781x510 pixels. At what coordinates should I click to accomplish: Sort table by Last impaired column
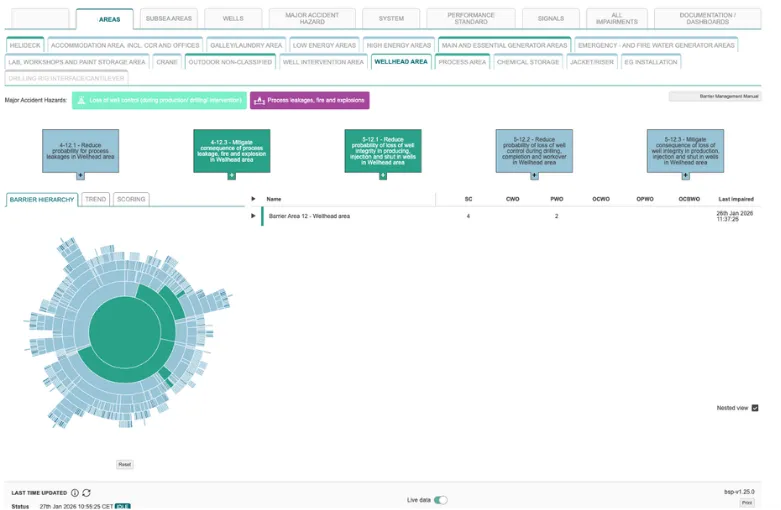[736, 199]
